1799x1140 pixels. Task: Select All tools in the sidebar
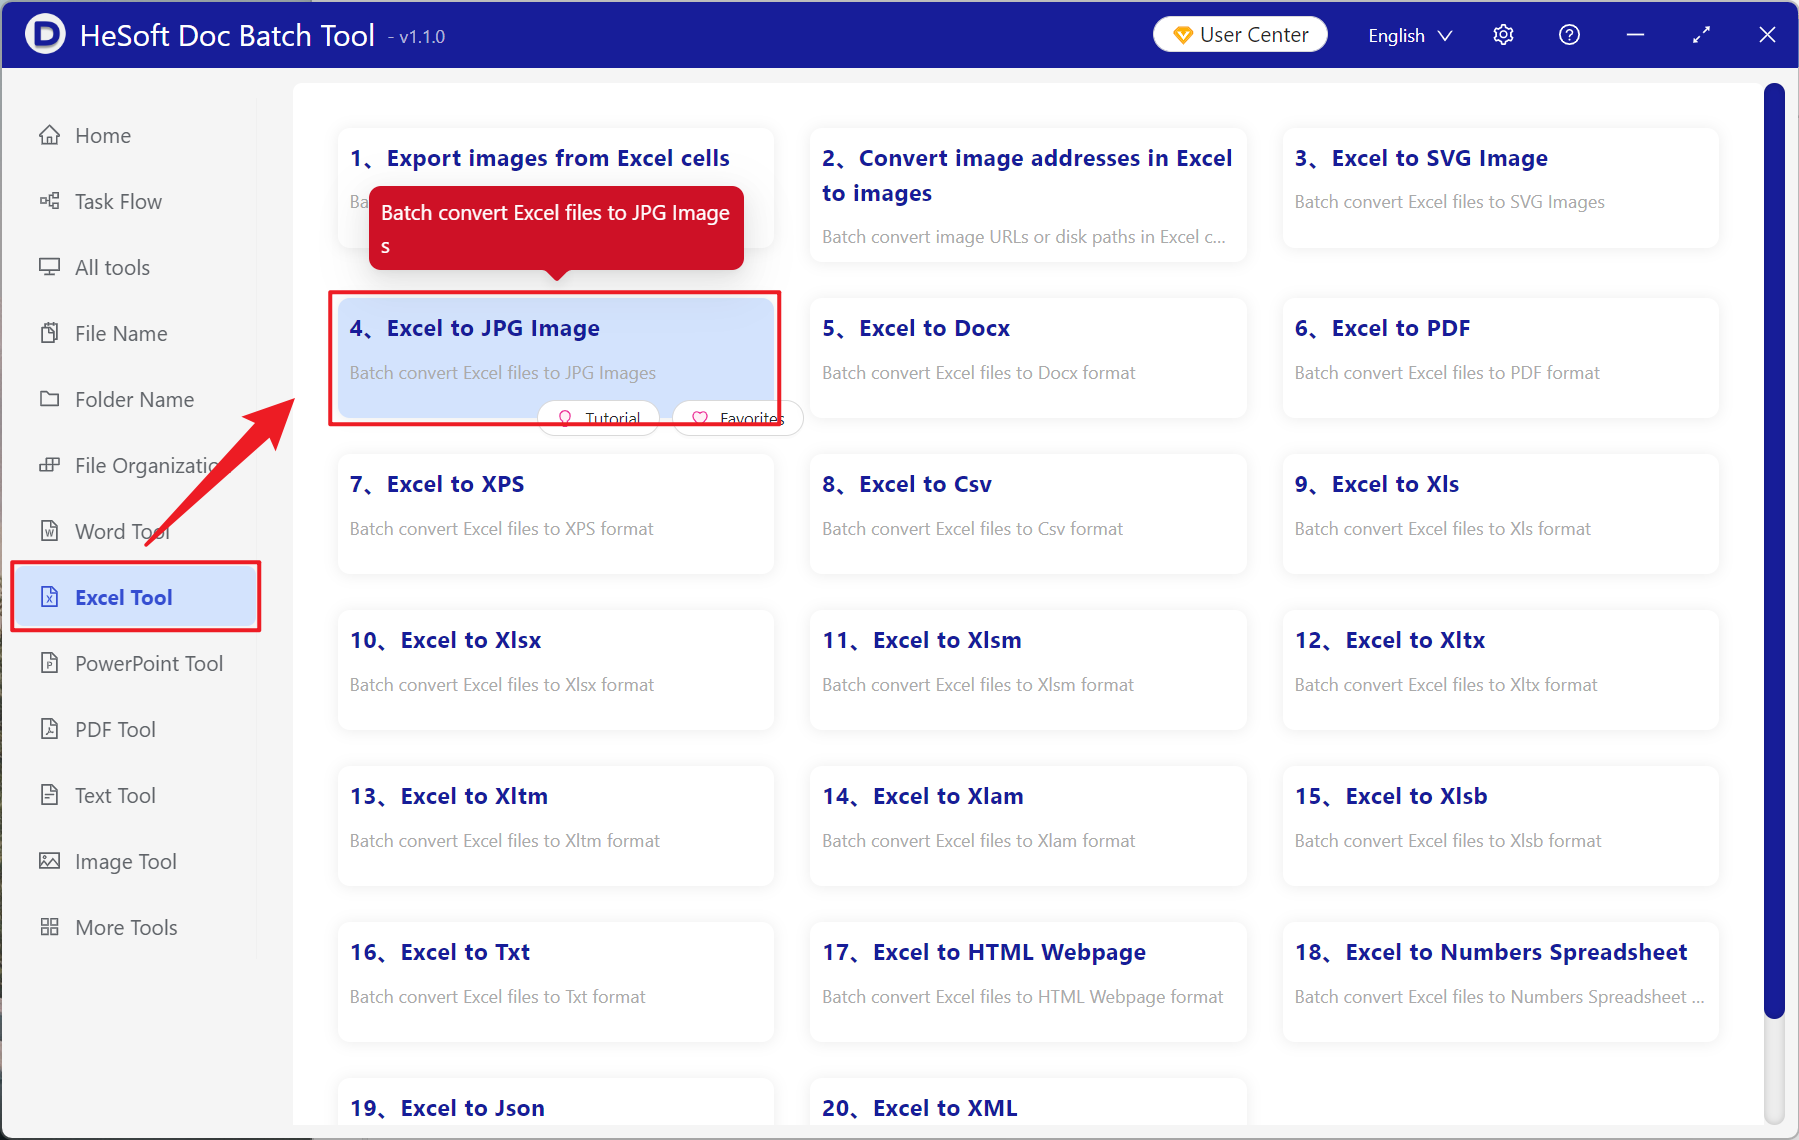[x=134, y=267]
